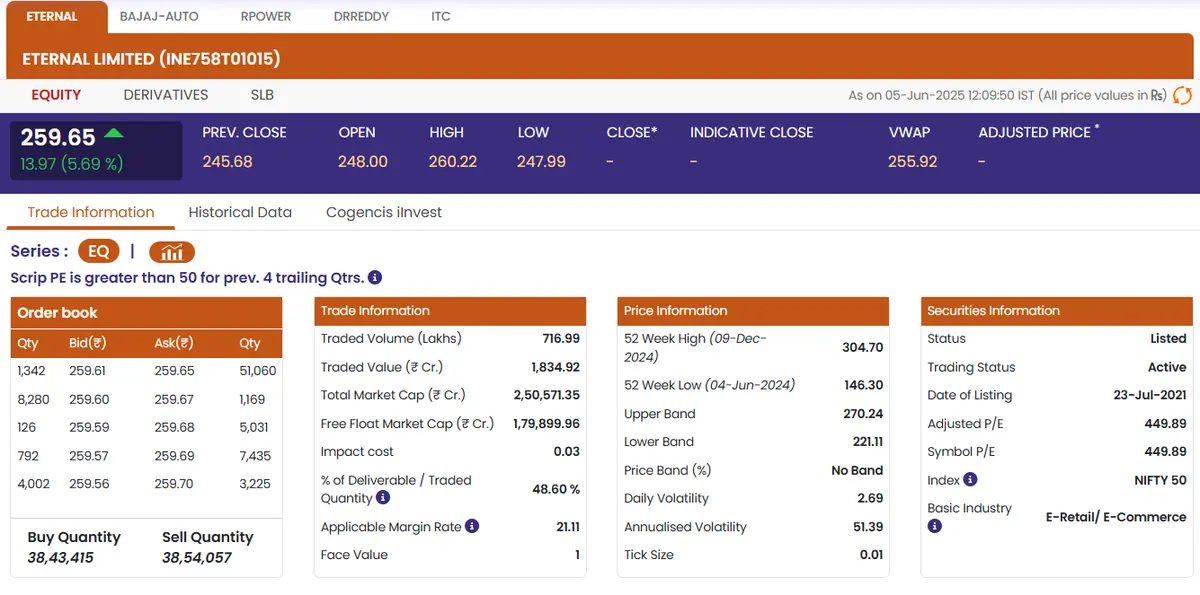This screenshot has height=595, width=1200.
Task: Click the Securities Information panel header
Action: click(x=1057, y=311)
